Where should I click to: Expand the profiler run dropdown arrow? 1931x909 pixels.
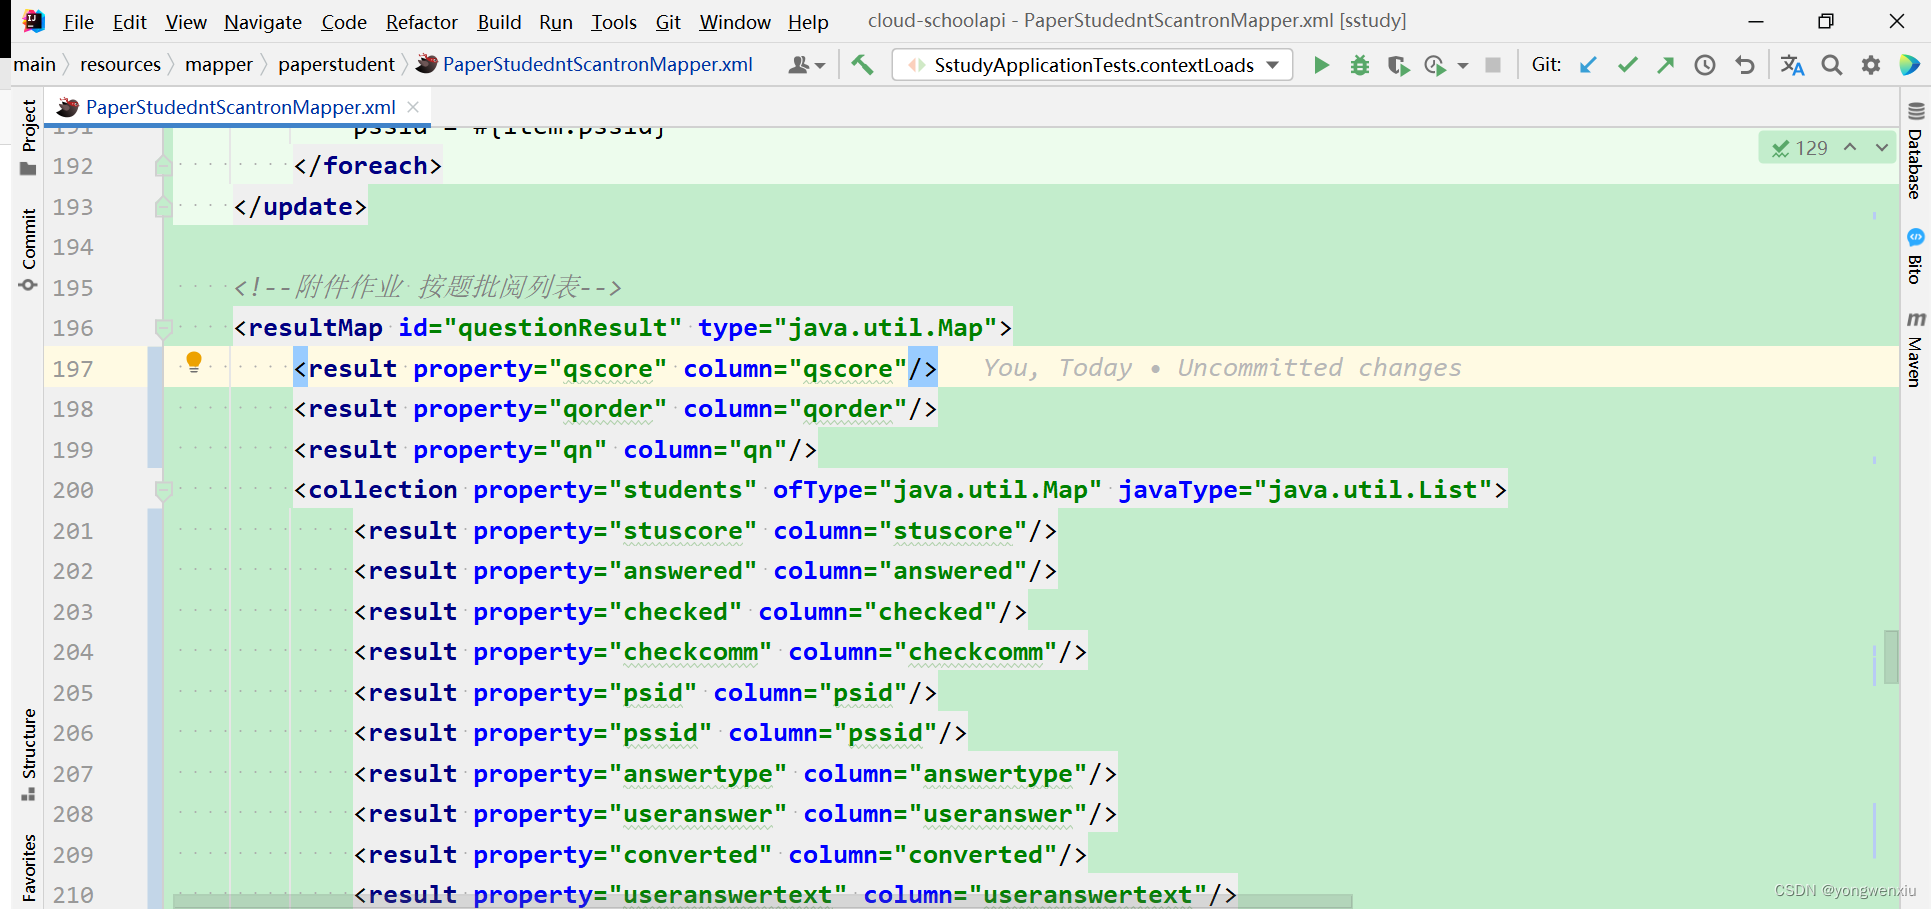pyautogui.click(x=1463, y=66)
